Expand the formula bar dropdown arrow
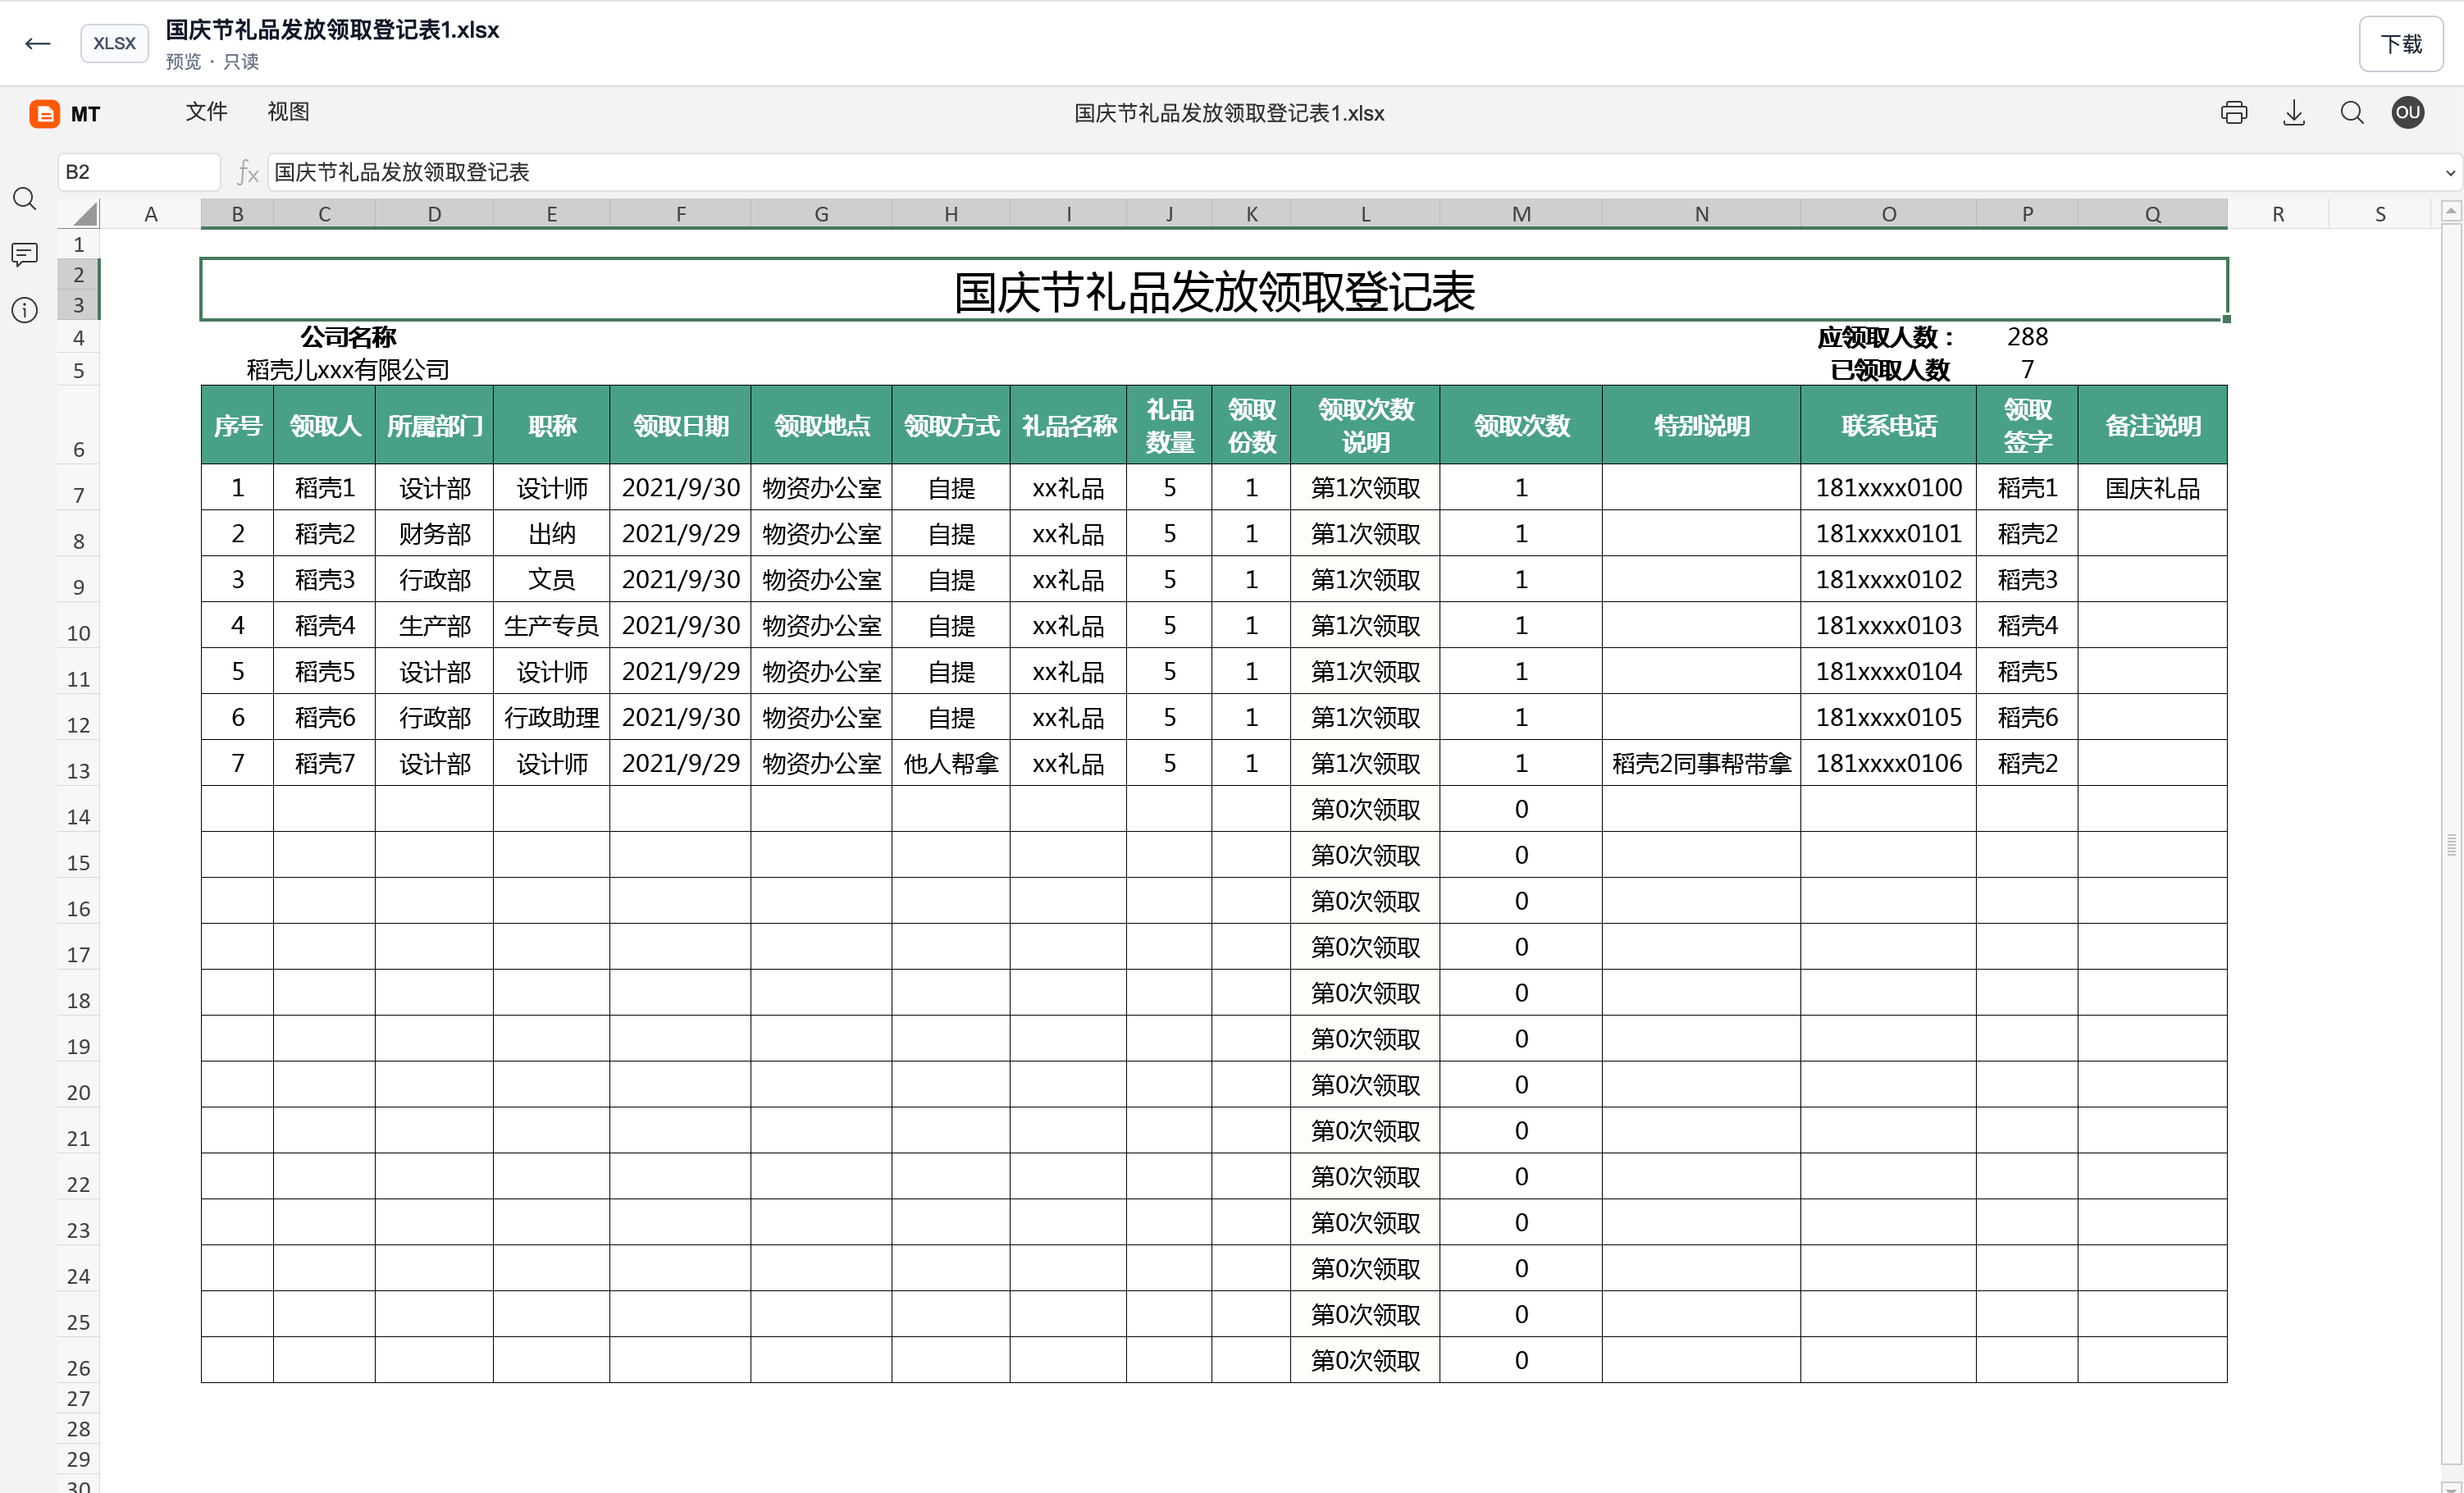Viewport: 2464px width, 1493px height. [x=2450, y=173]
